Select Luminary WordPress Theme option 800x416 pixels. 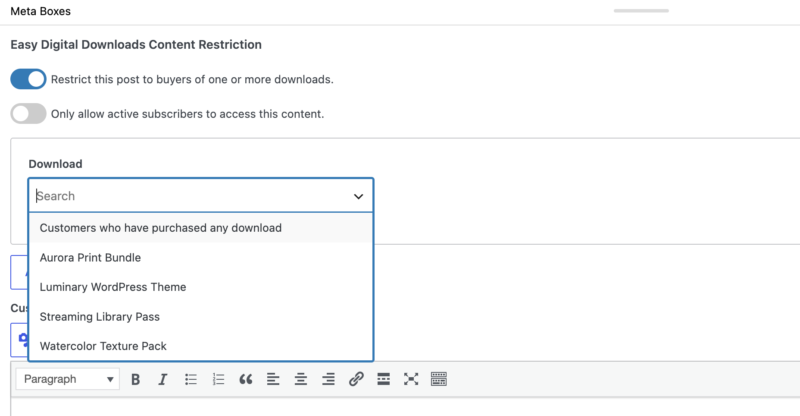pyautogui.click(x=201, y=287)
